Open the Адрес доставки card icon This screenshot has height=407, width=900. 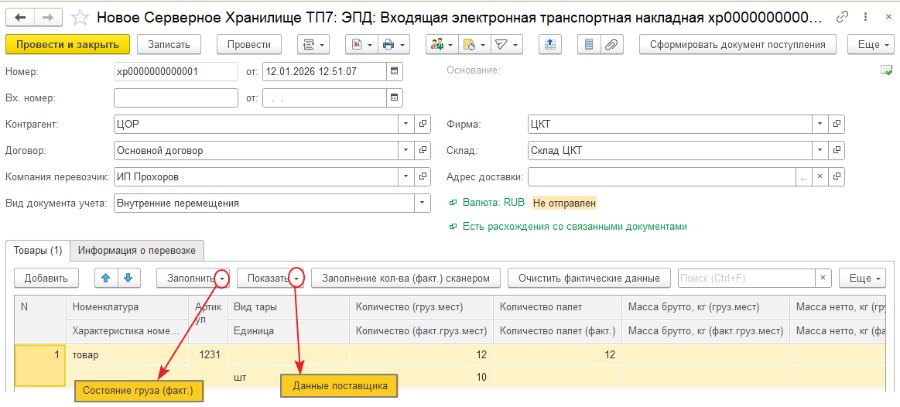837,176
